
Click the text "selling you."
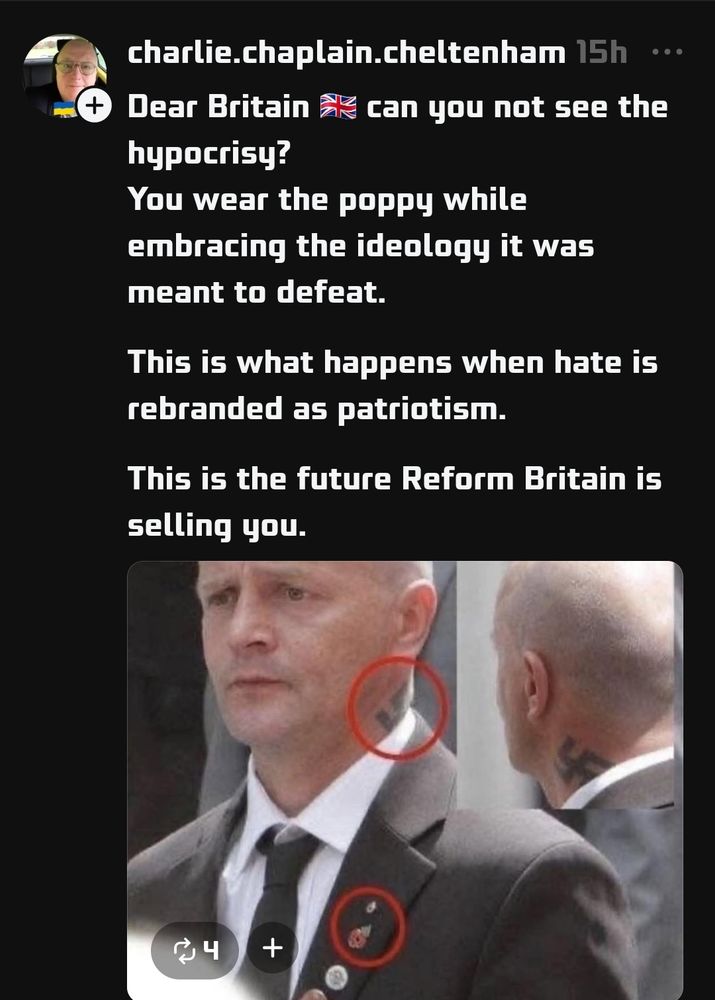(217, 526)
